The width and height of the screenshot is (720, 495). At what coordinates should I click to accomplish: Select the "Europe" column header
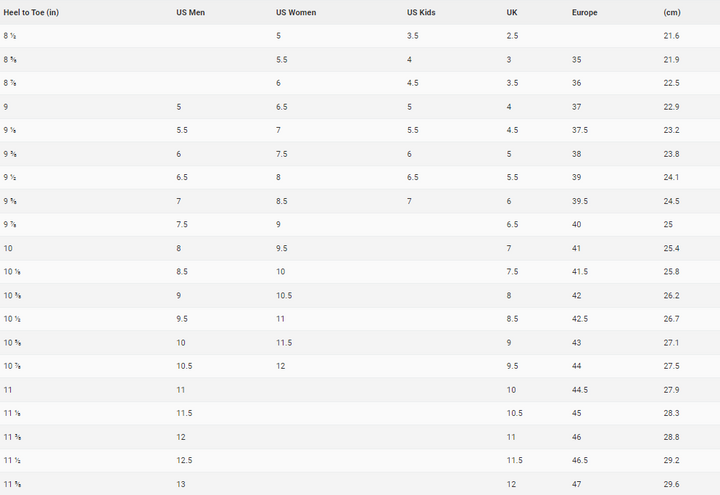(x=586, y=12)
